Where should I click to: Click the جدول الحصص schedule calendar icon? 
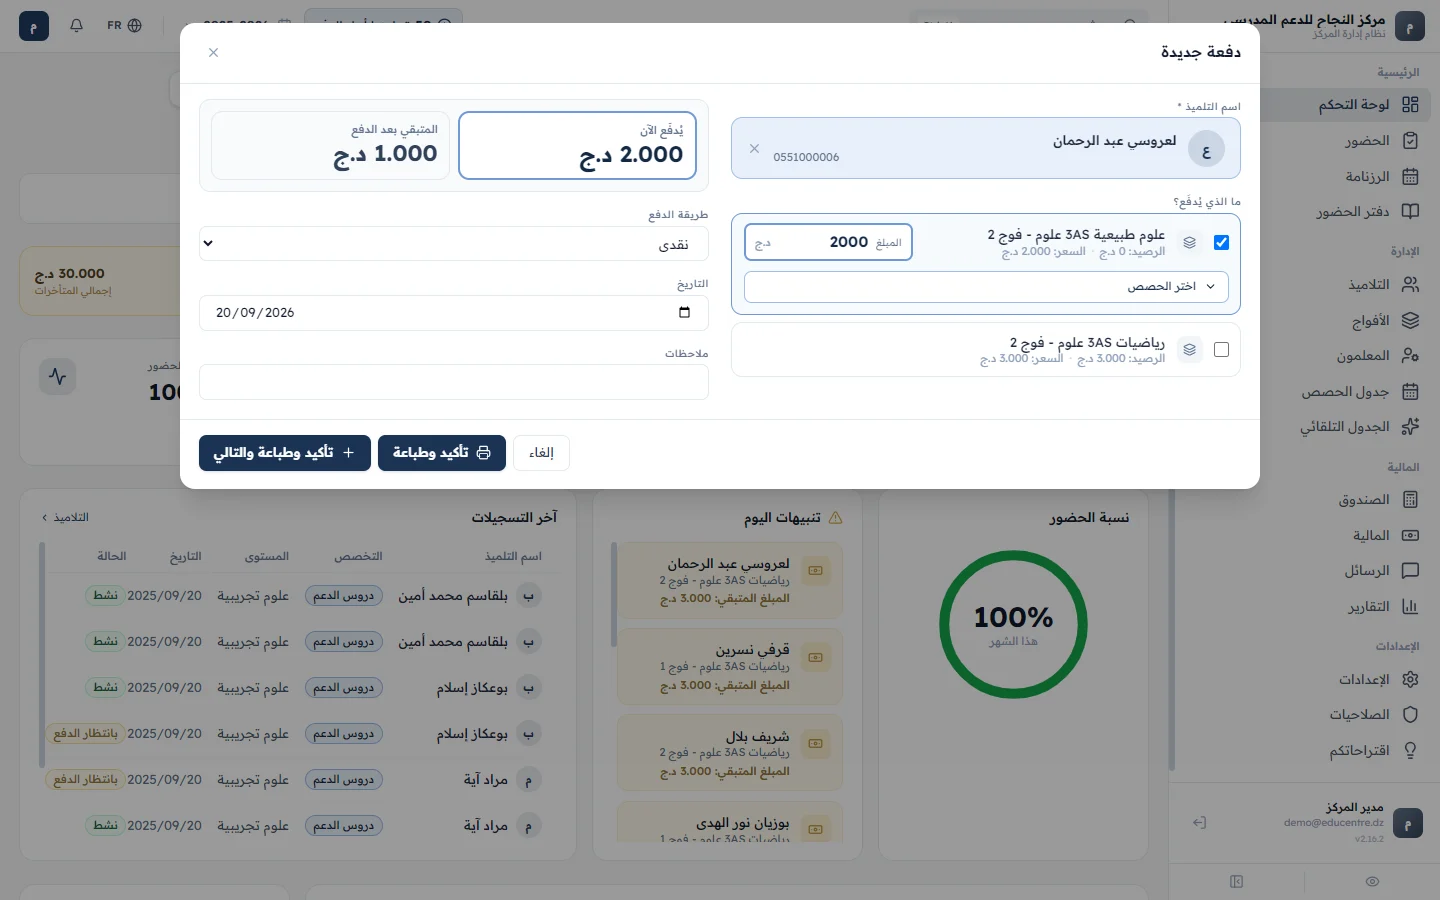tap(1410, 391)
